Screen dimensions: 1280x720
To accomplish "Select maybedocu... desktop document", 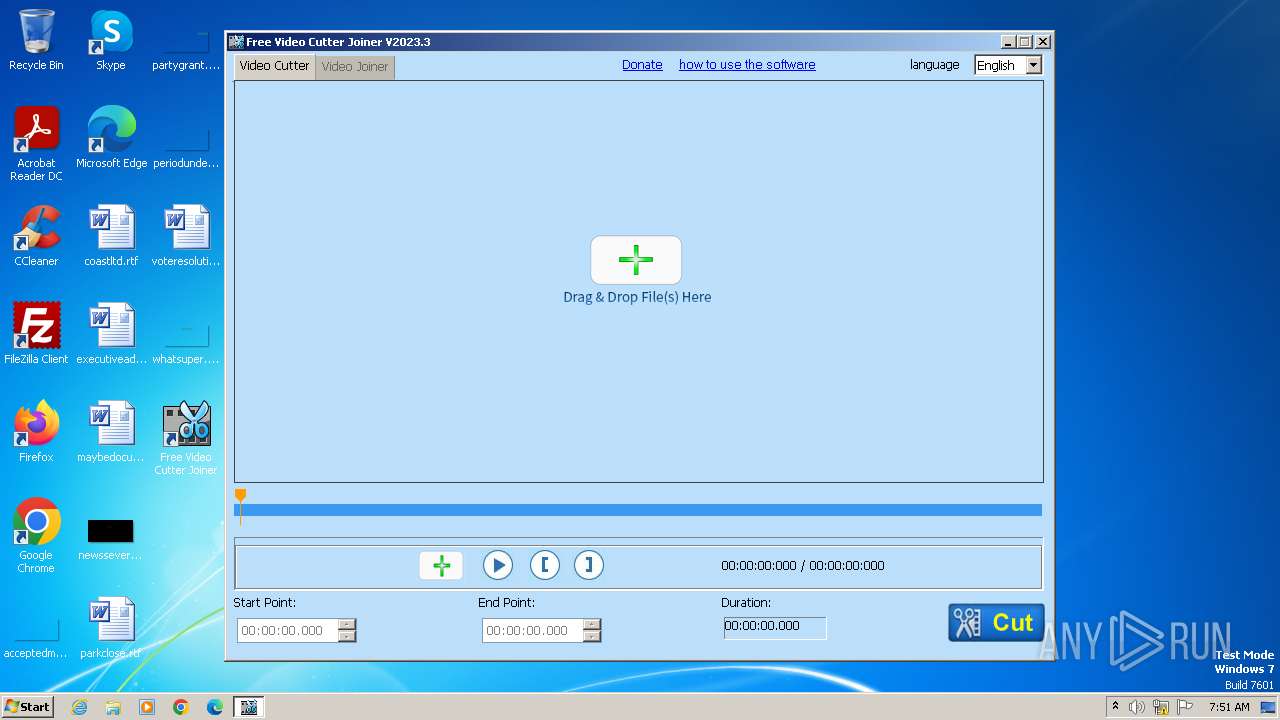I will [x=111, y=433].
